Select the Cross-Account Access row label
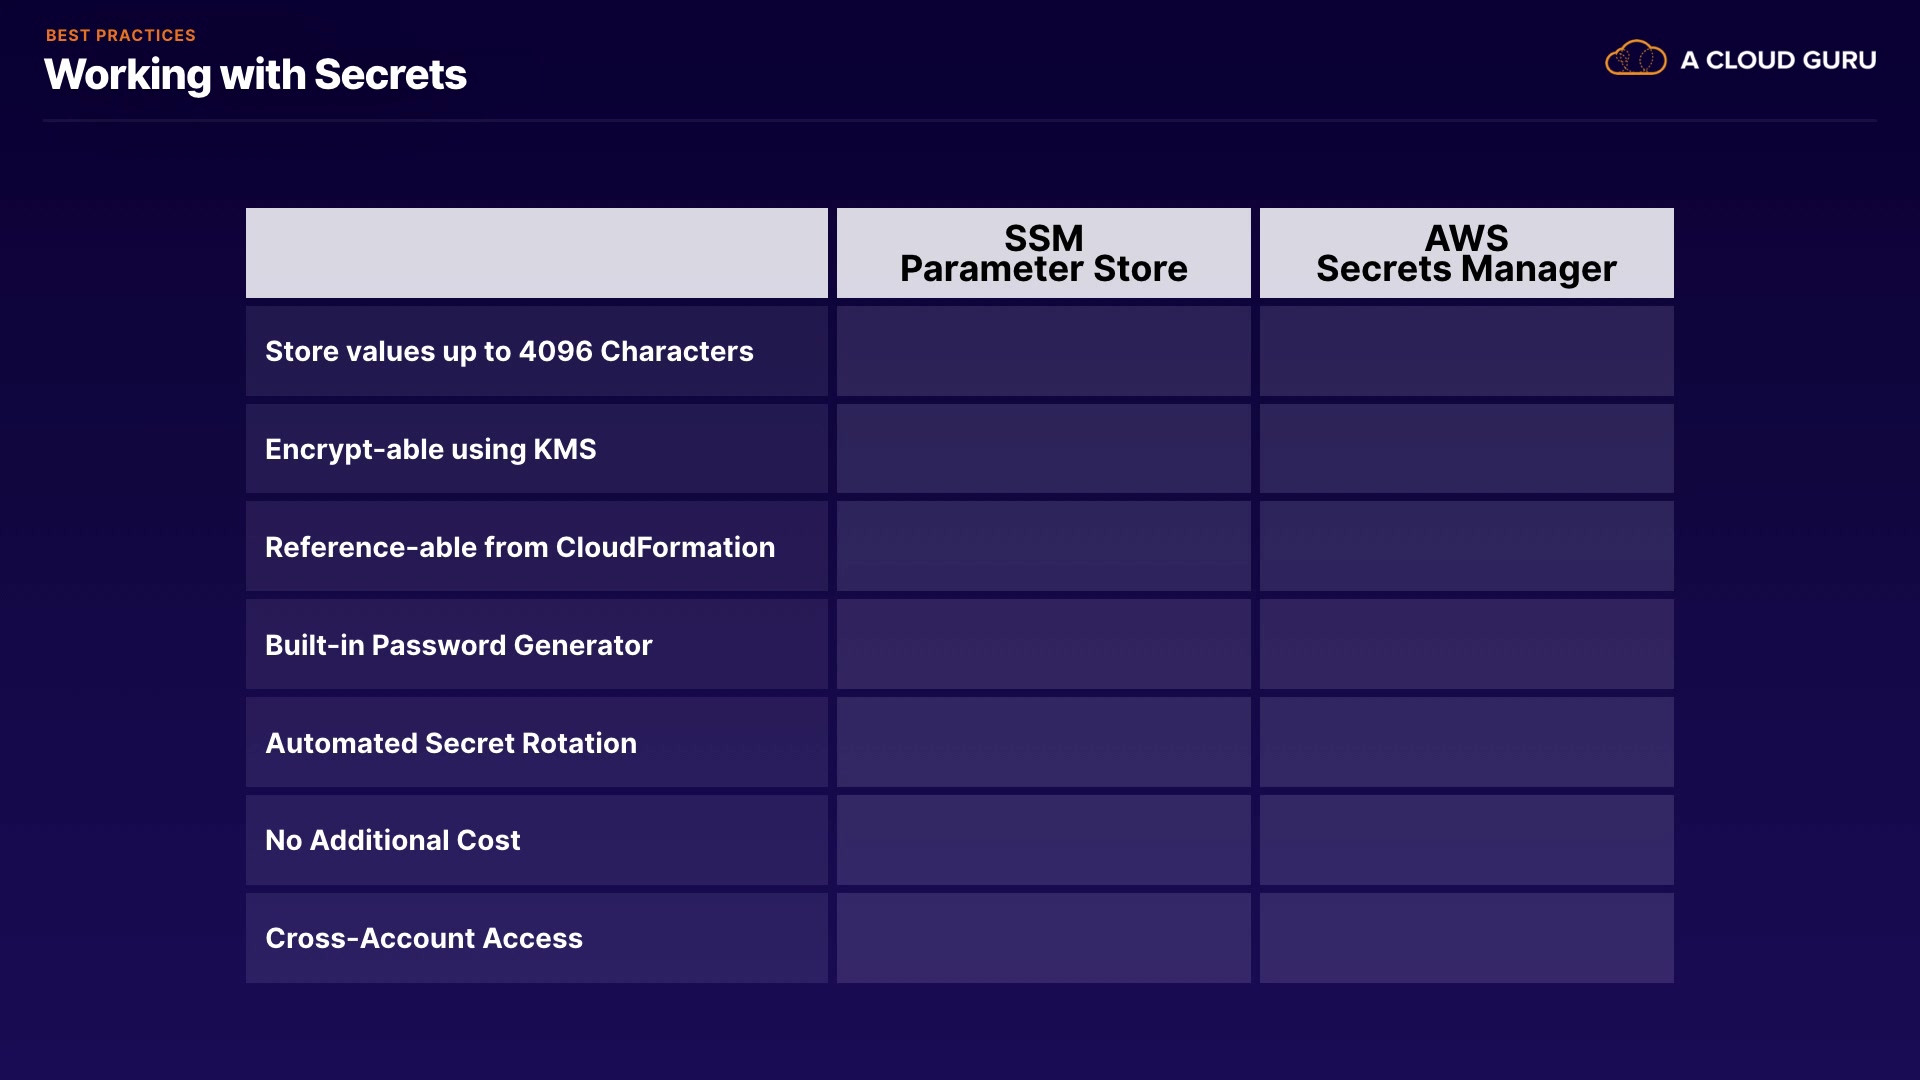 click(x=424, y=938)
